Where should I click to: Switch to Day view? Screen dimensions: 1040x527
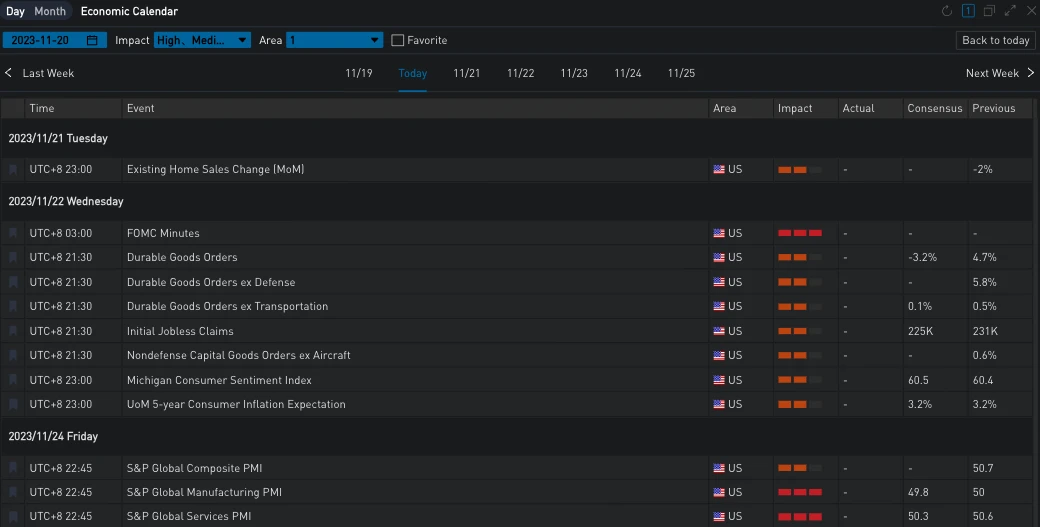(16, 12)
